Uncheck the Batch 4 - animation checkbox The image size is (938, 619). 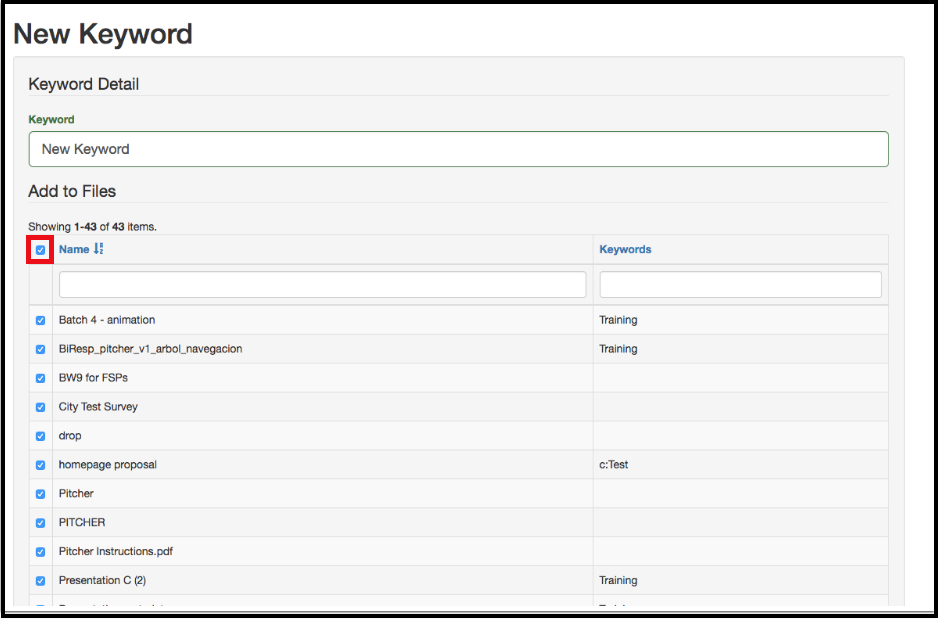pos(41,321)
